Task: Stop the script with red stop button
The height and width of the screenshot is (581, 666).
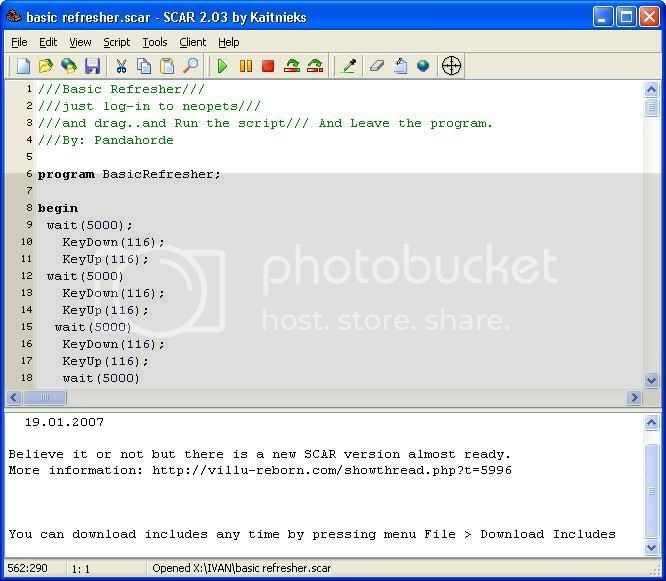Action: (268, 67)
